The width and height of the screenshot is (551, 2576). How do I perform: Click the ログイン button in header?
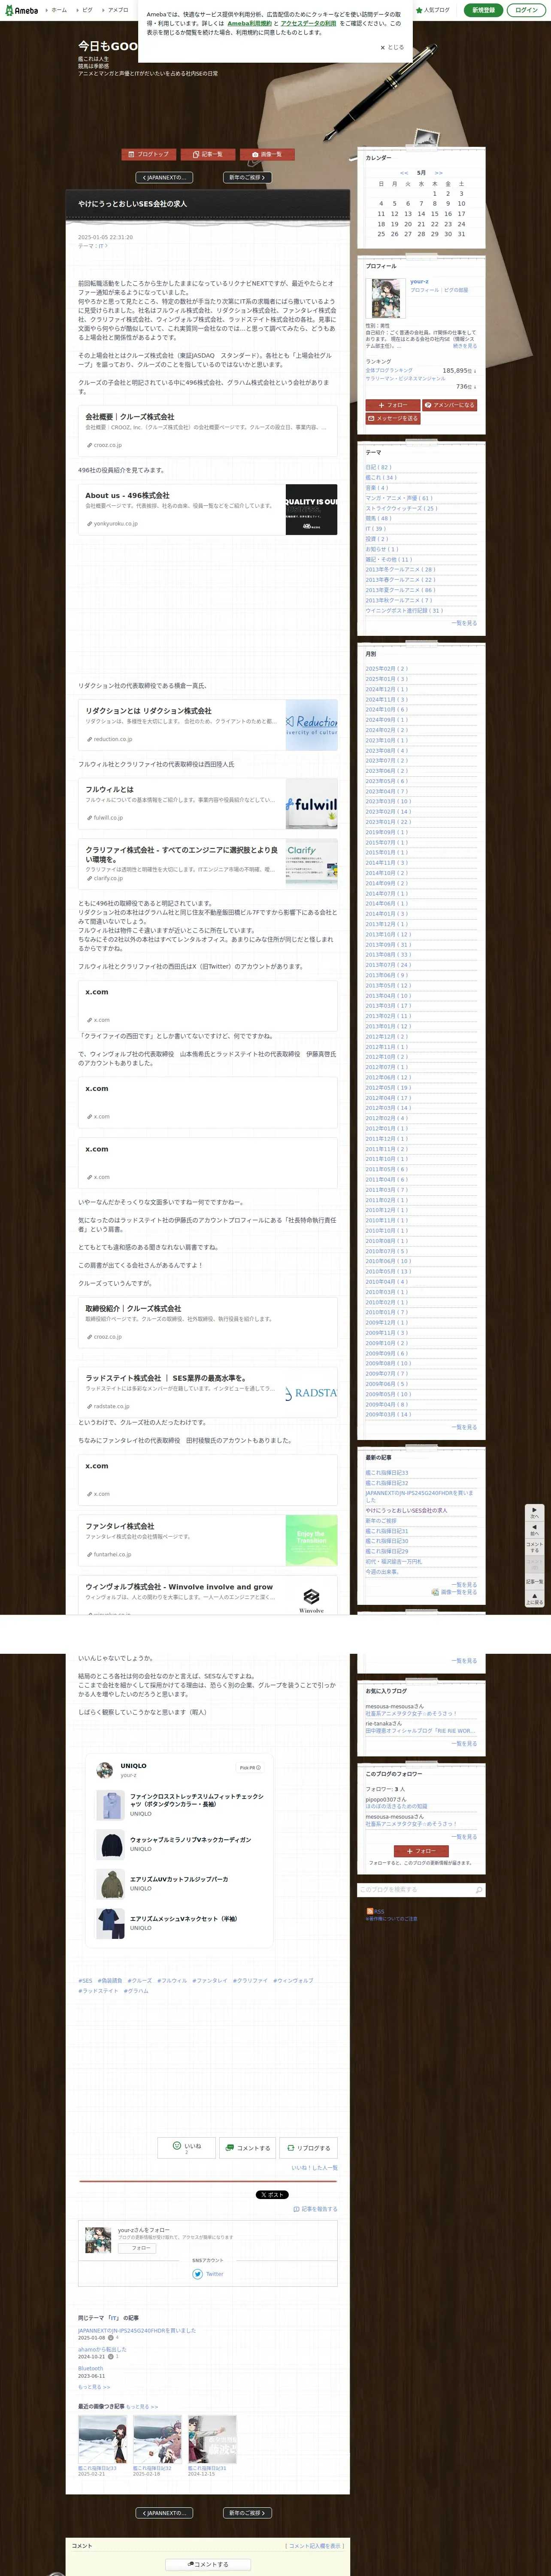tap(526, 10)
